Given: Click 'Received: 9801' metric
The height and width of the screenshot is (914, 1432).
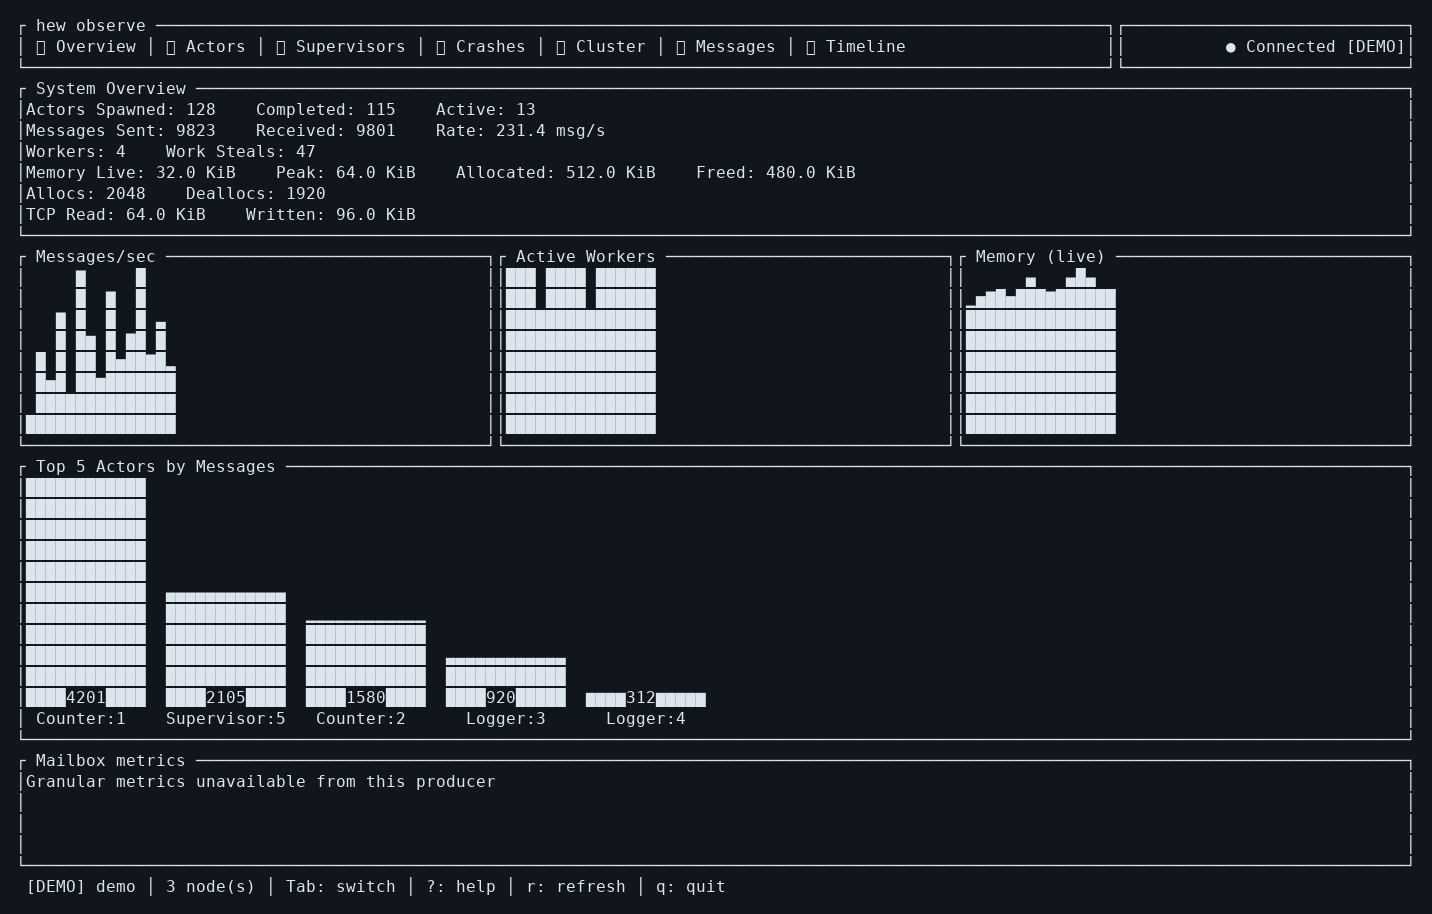Looking at the screenshot, I should click(x=326, y=131).
